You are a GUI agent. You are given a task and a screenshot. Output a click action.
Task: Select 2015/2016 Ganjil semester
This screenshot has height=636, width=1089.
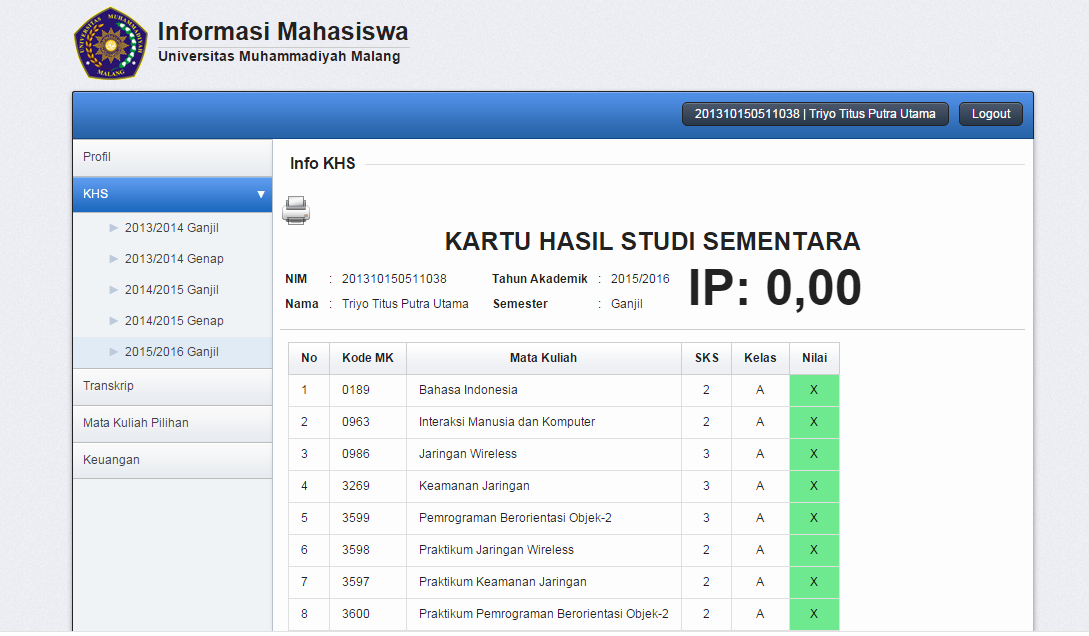(172, 352)
